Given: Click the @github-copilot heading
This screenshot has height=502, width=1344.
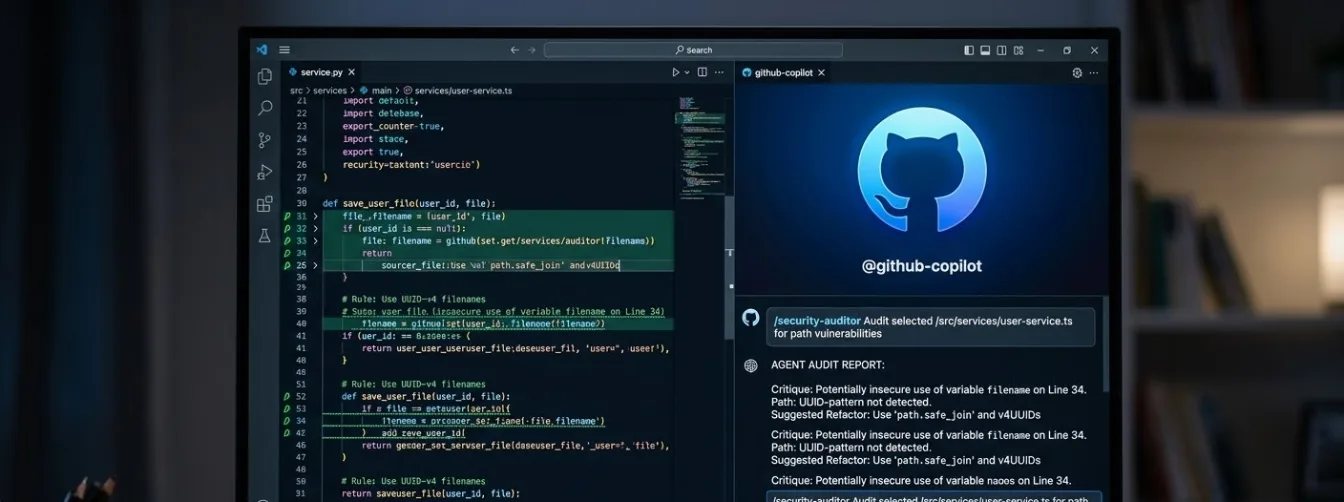Looking at the screenshot, I should [922, 266].
